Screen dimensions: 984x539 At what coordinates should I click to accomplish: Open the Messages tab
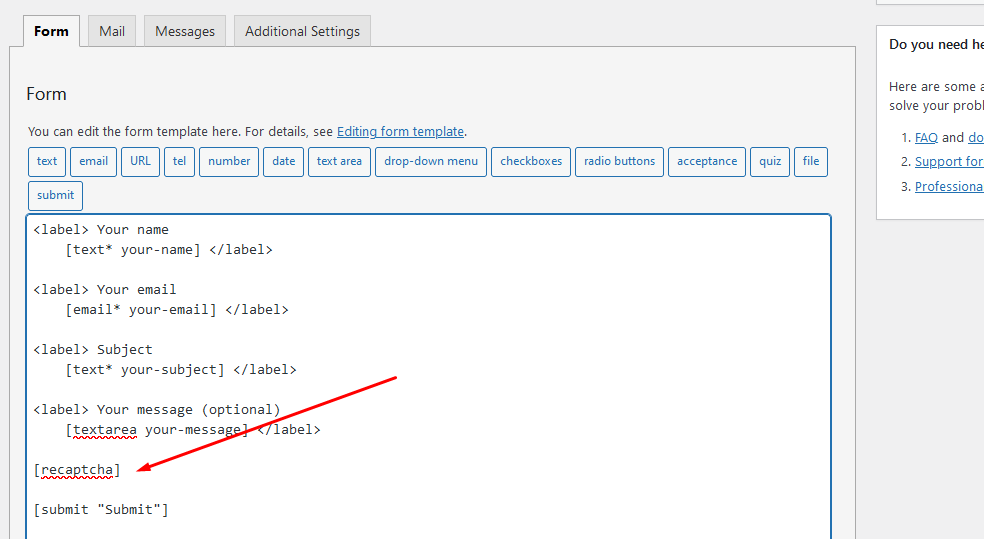point(184,31)
